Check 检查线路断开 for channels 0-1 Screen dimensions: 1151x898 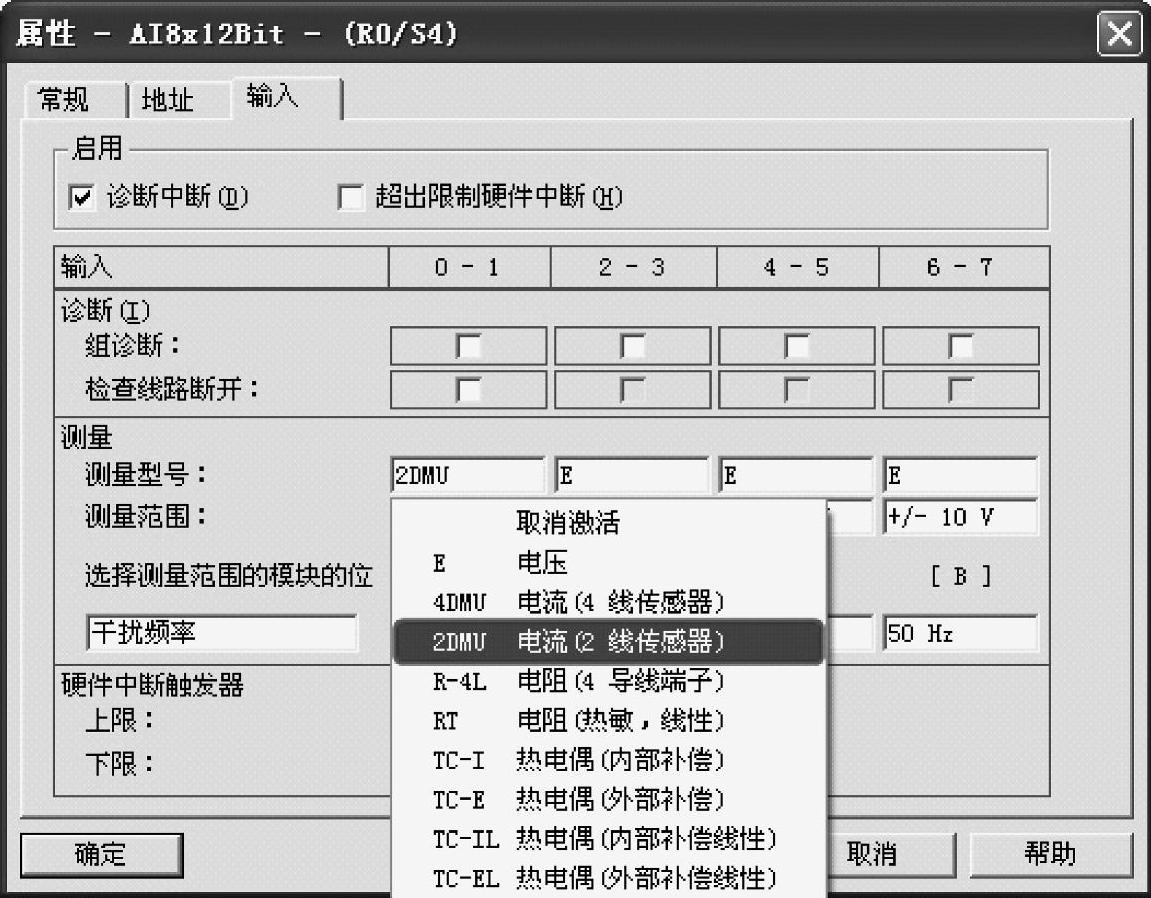468,389
